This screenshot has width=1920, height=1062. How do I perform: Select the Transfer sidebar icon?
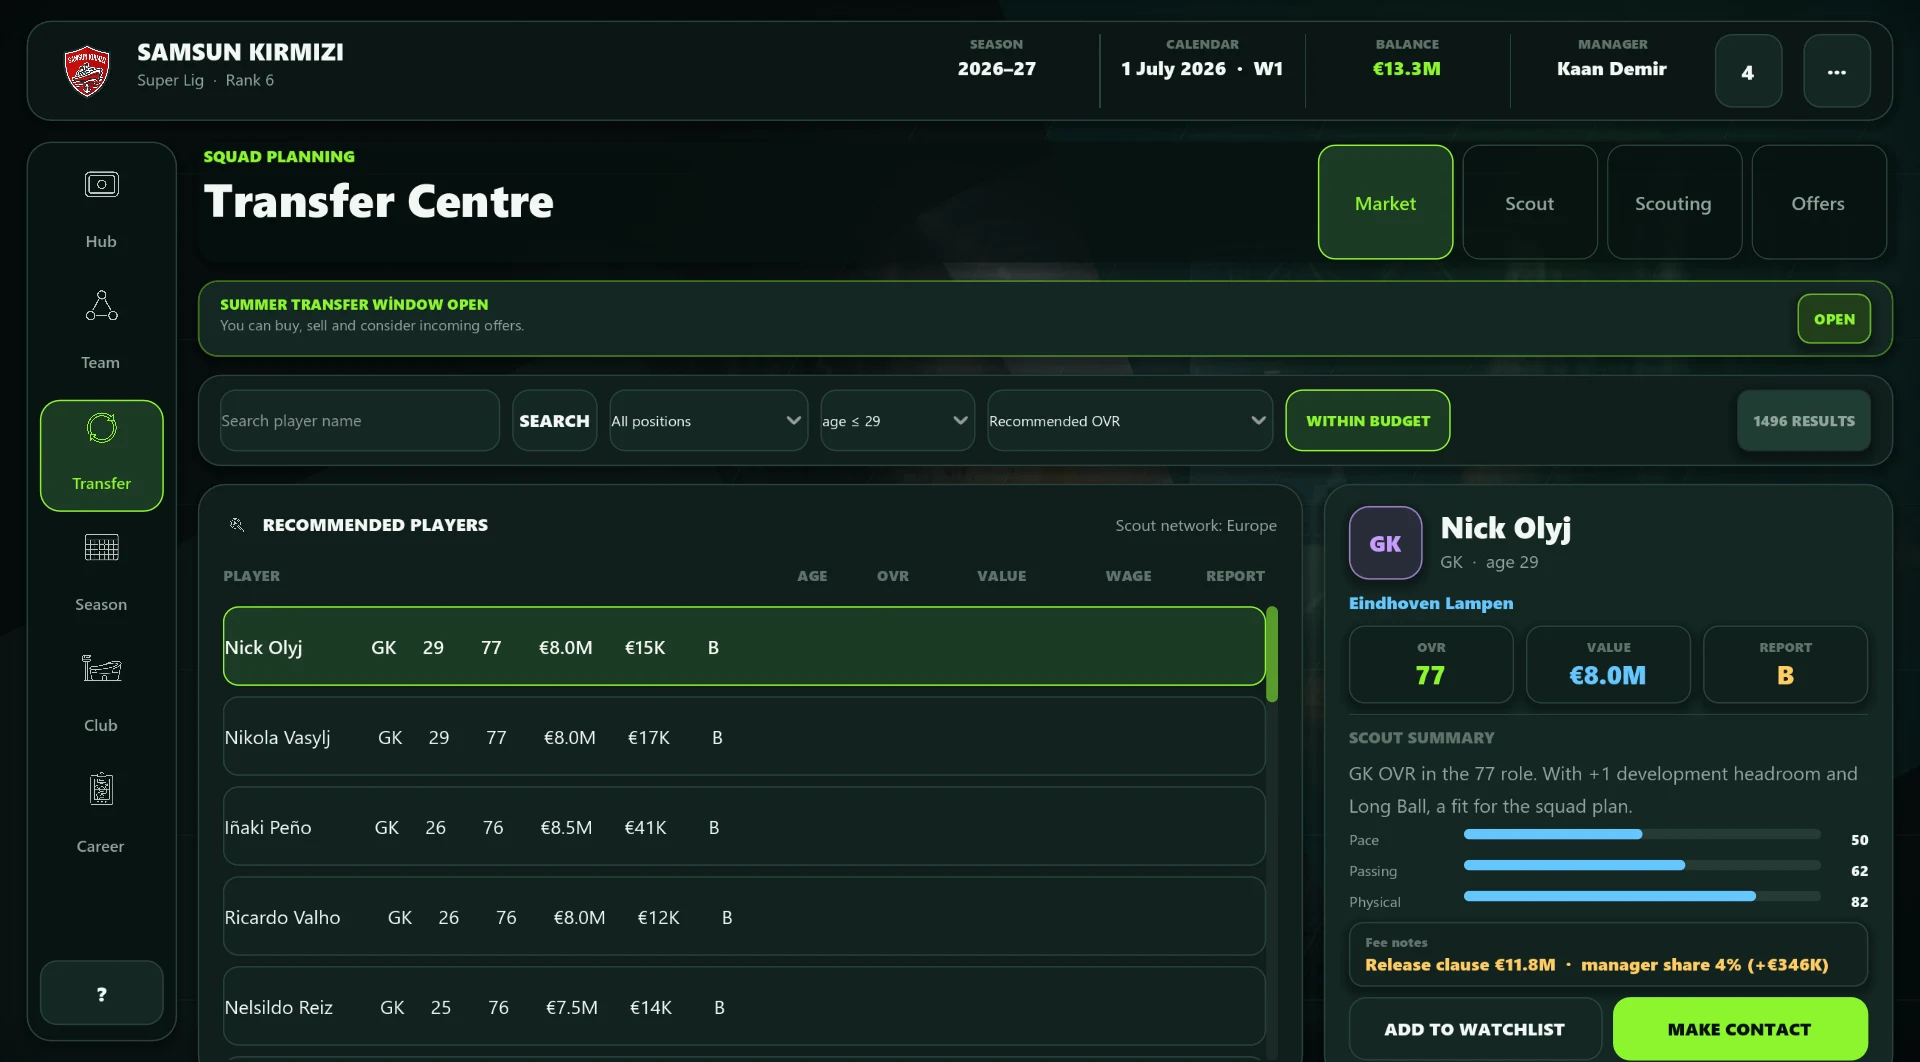(x=101, y=428)
